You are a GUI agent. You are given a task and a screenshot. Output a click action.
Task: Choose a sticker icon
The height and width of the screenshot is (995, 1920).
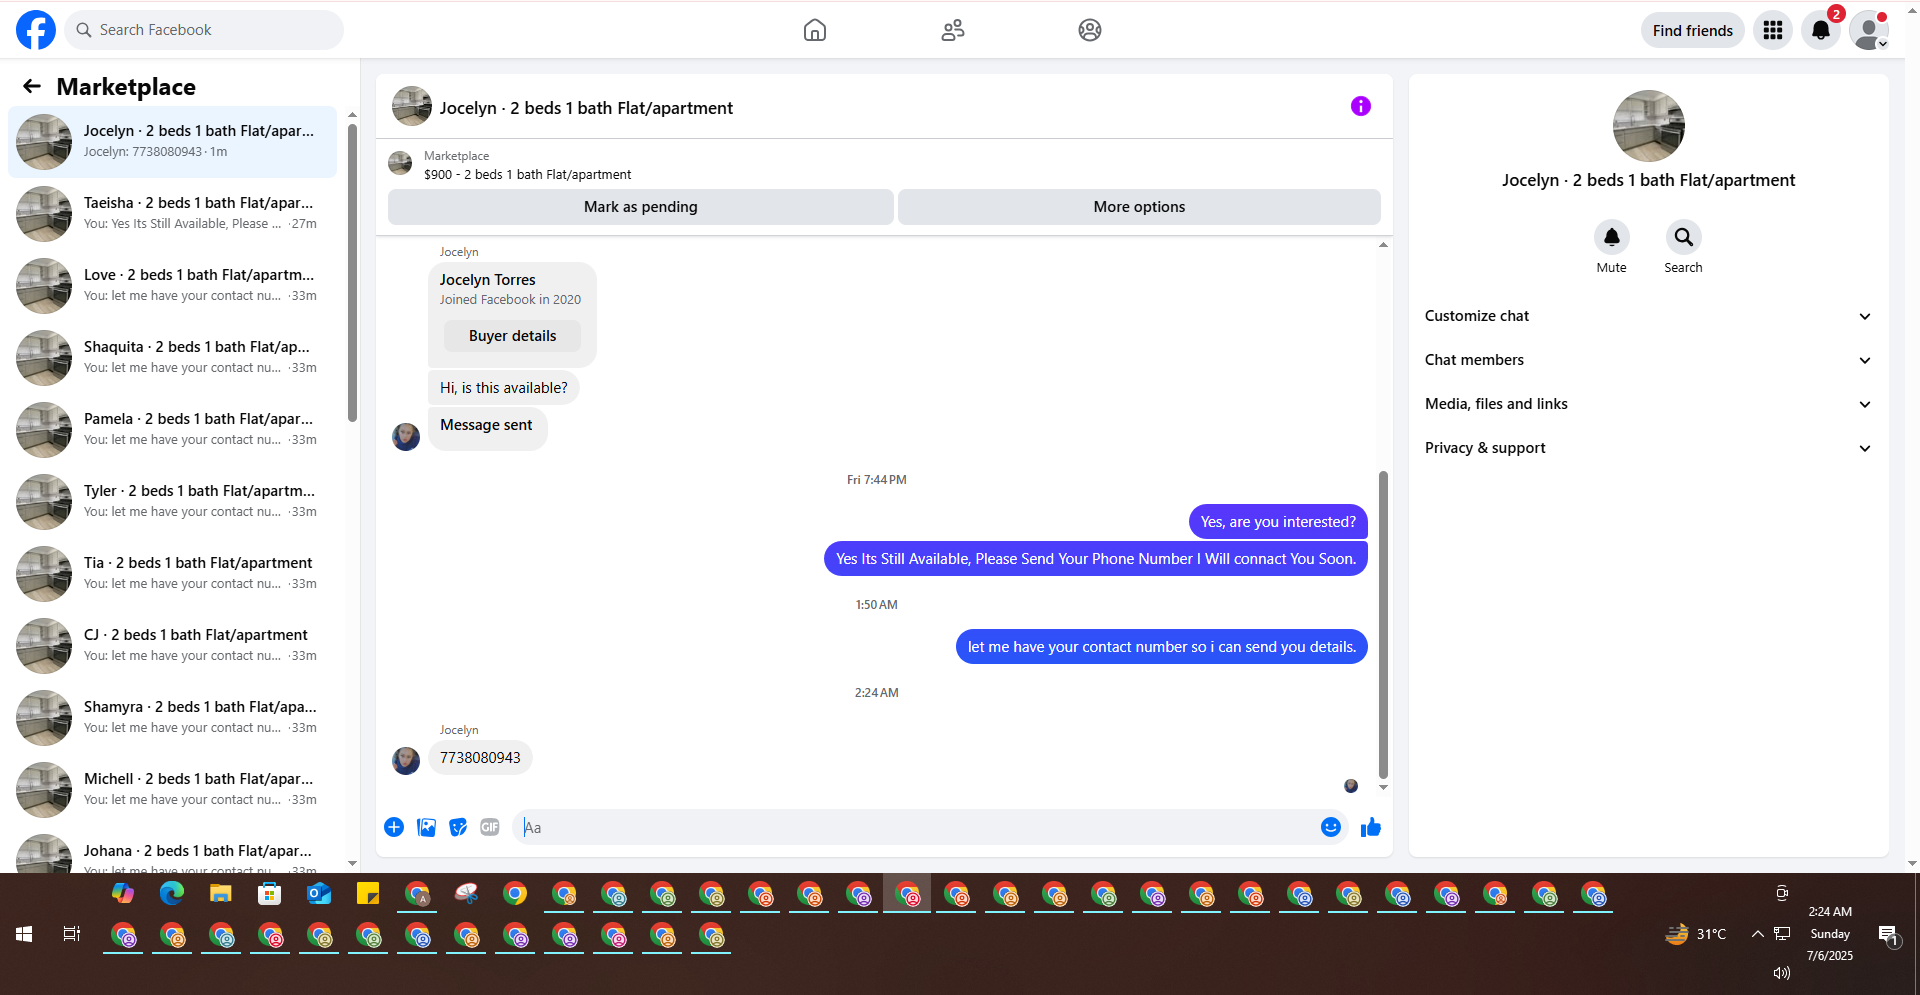point(458,827)
